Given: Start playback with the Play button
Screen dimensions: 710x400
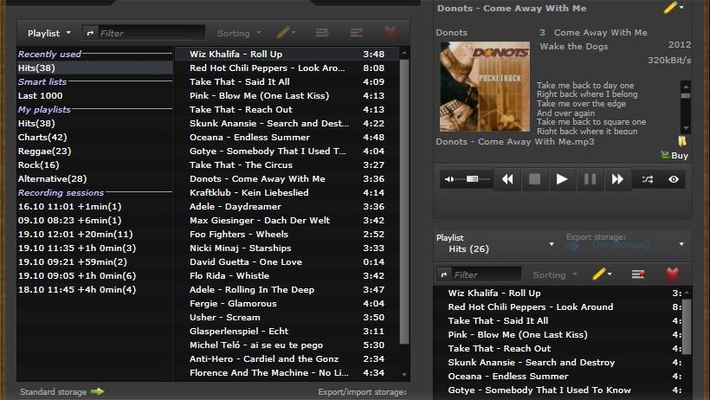Looking at the screenshot, I should coord(562,179).
